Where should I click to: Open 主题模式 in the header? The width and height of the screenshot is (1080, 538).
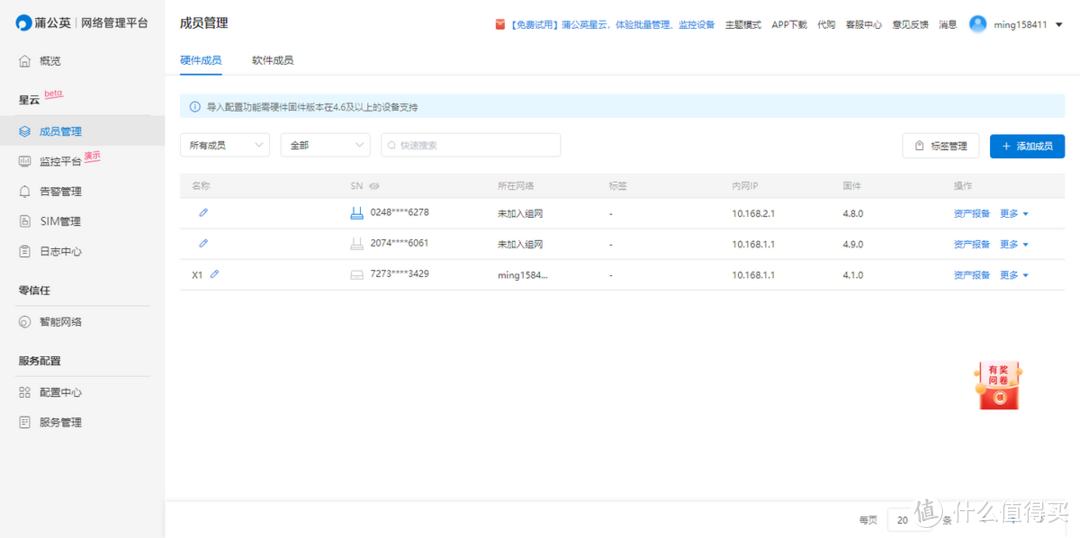point(743,25)
